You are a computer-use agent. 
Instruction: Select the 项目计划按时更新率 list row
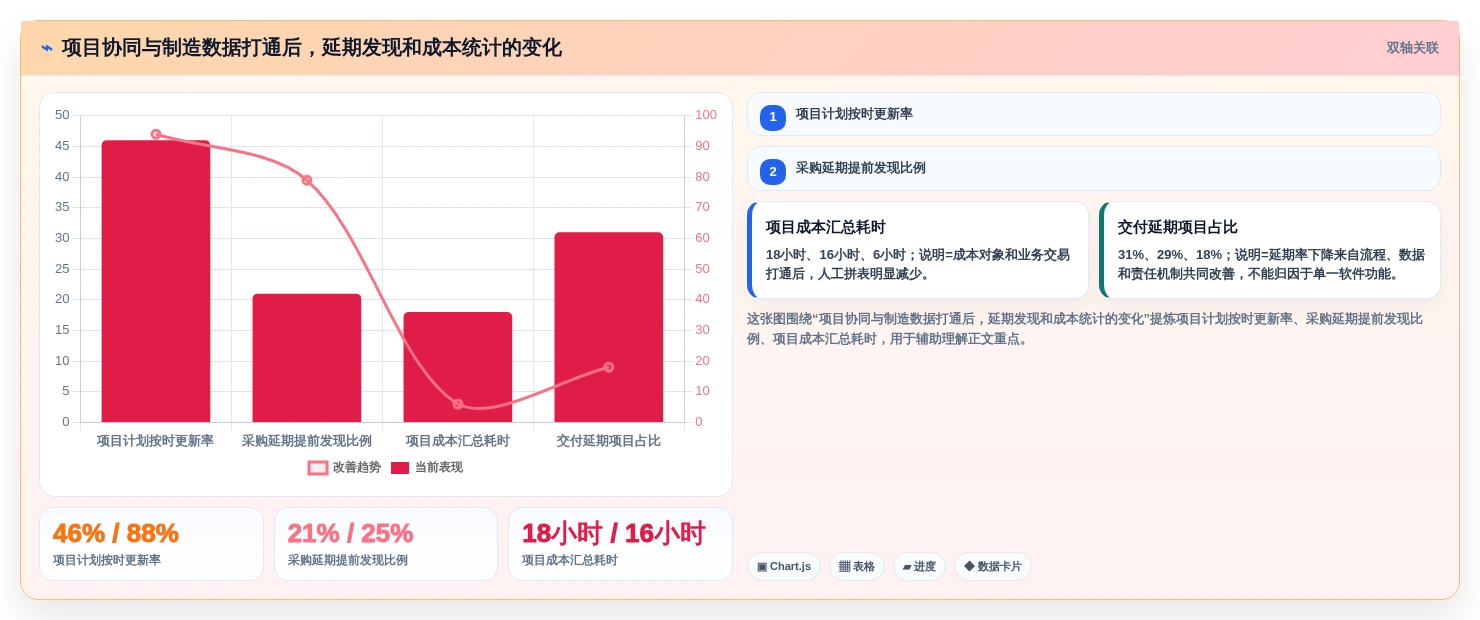point(1093,114)
